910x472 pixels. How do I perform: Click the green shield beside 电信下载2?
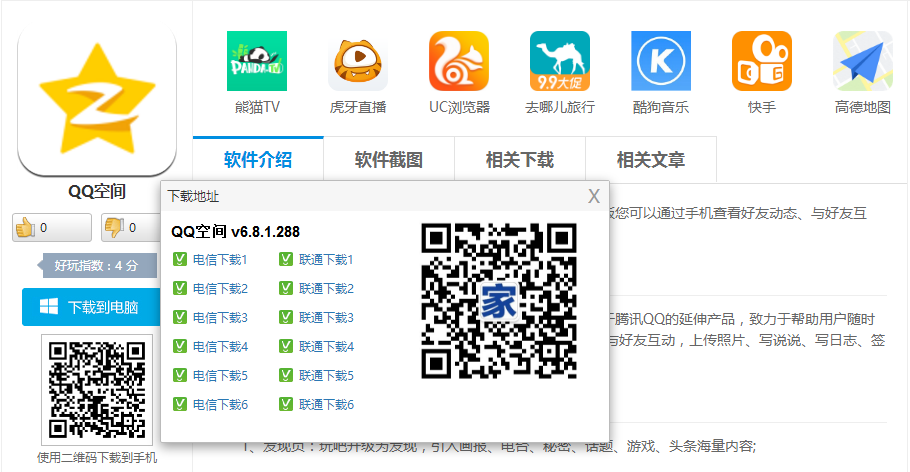(179, 288)
